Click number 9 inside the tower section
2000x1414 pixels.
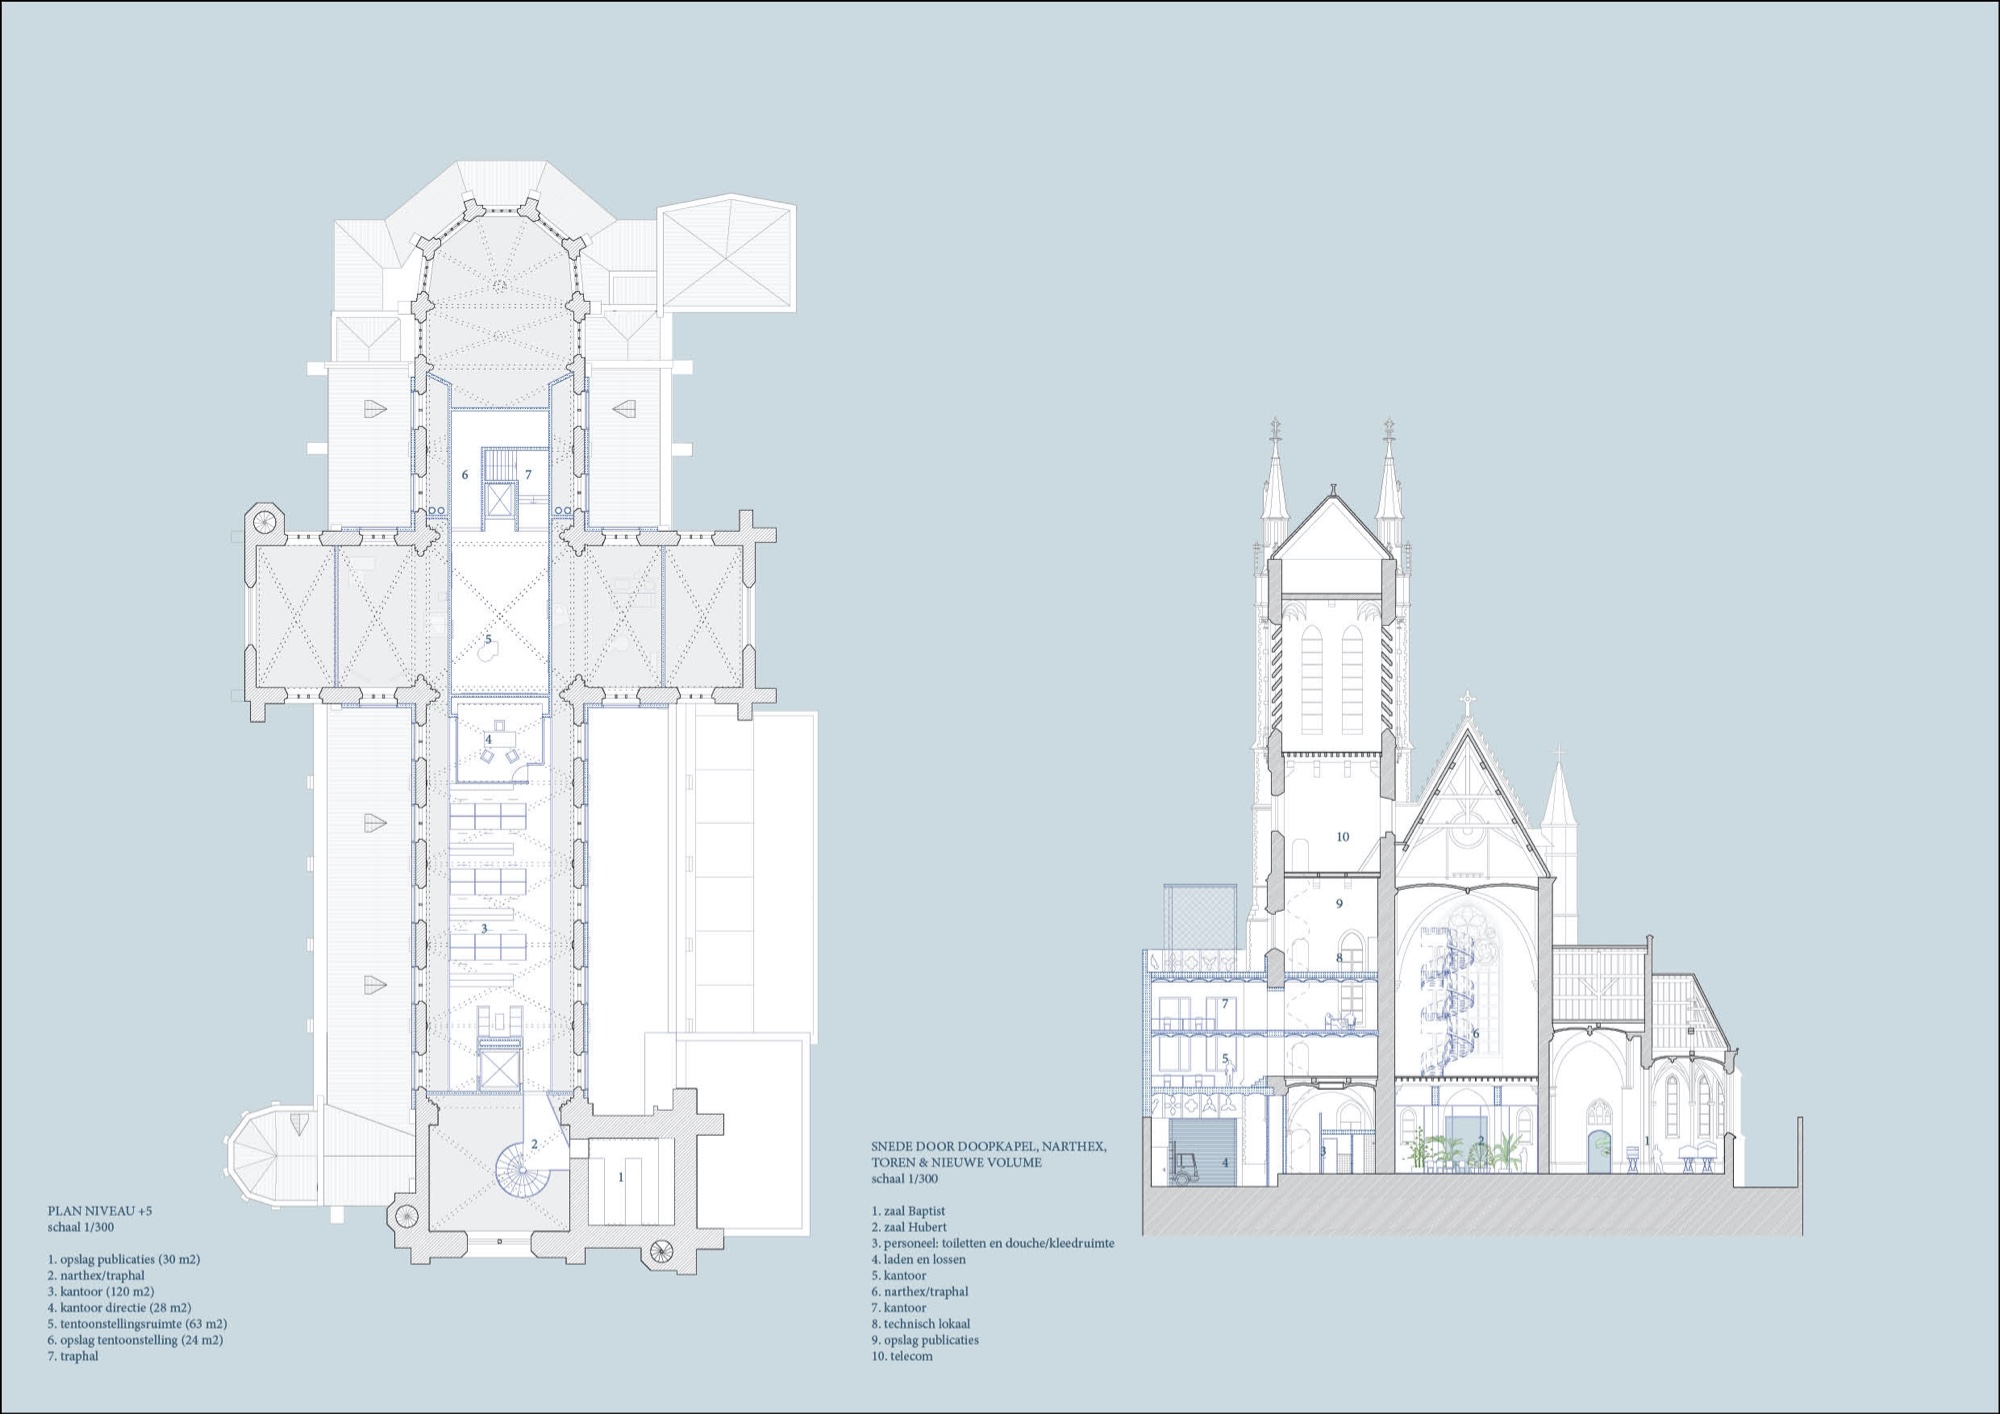[1339, 904]
